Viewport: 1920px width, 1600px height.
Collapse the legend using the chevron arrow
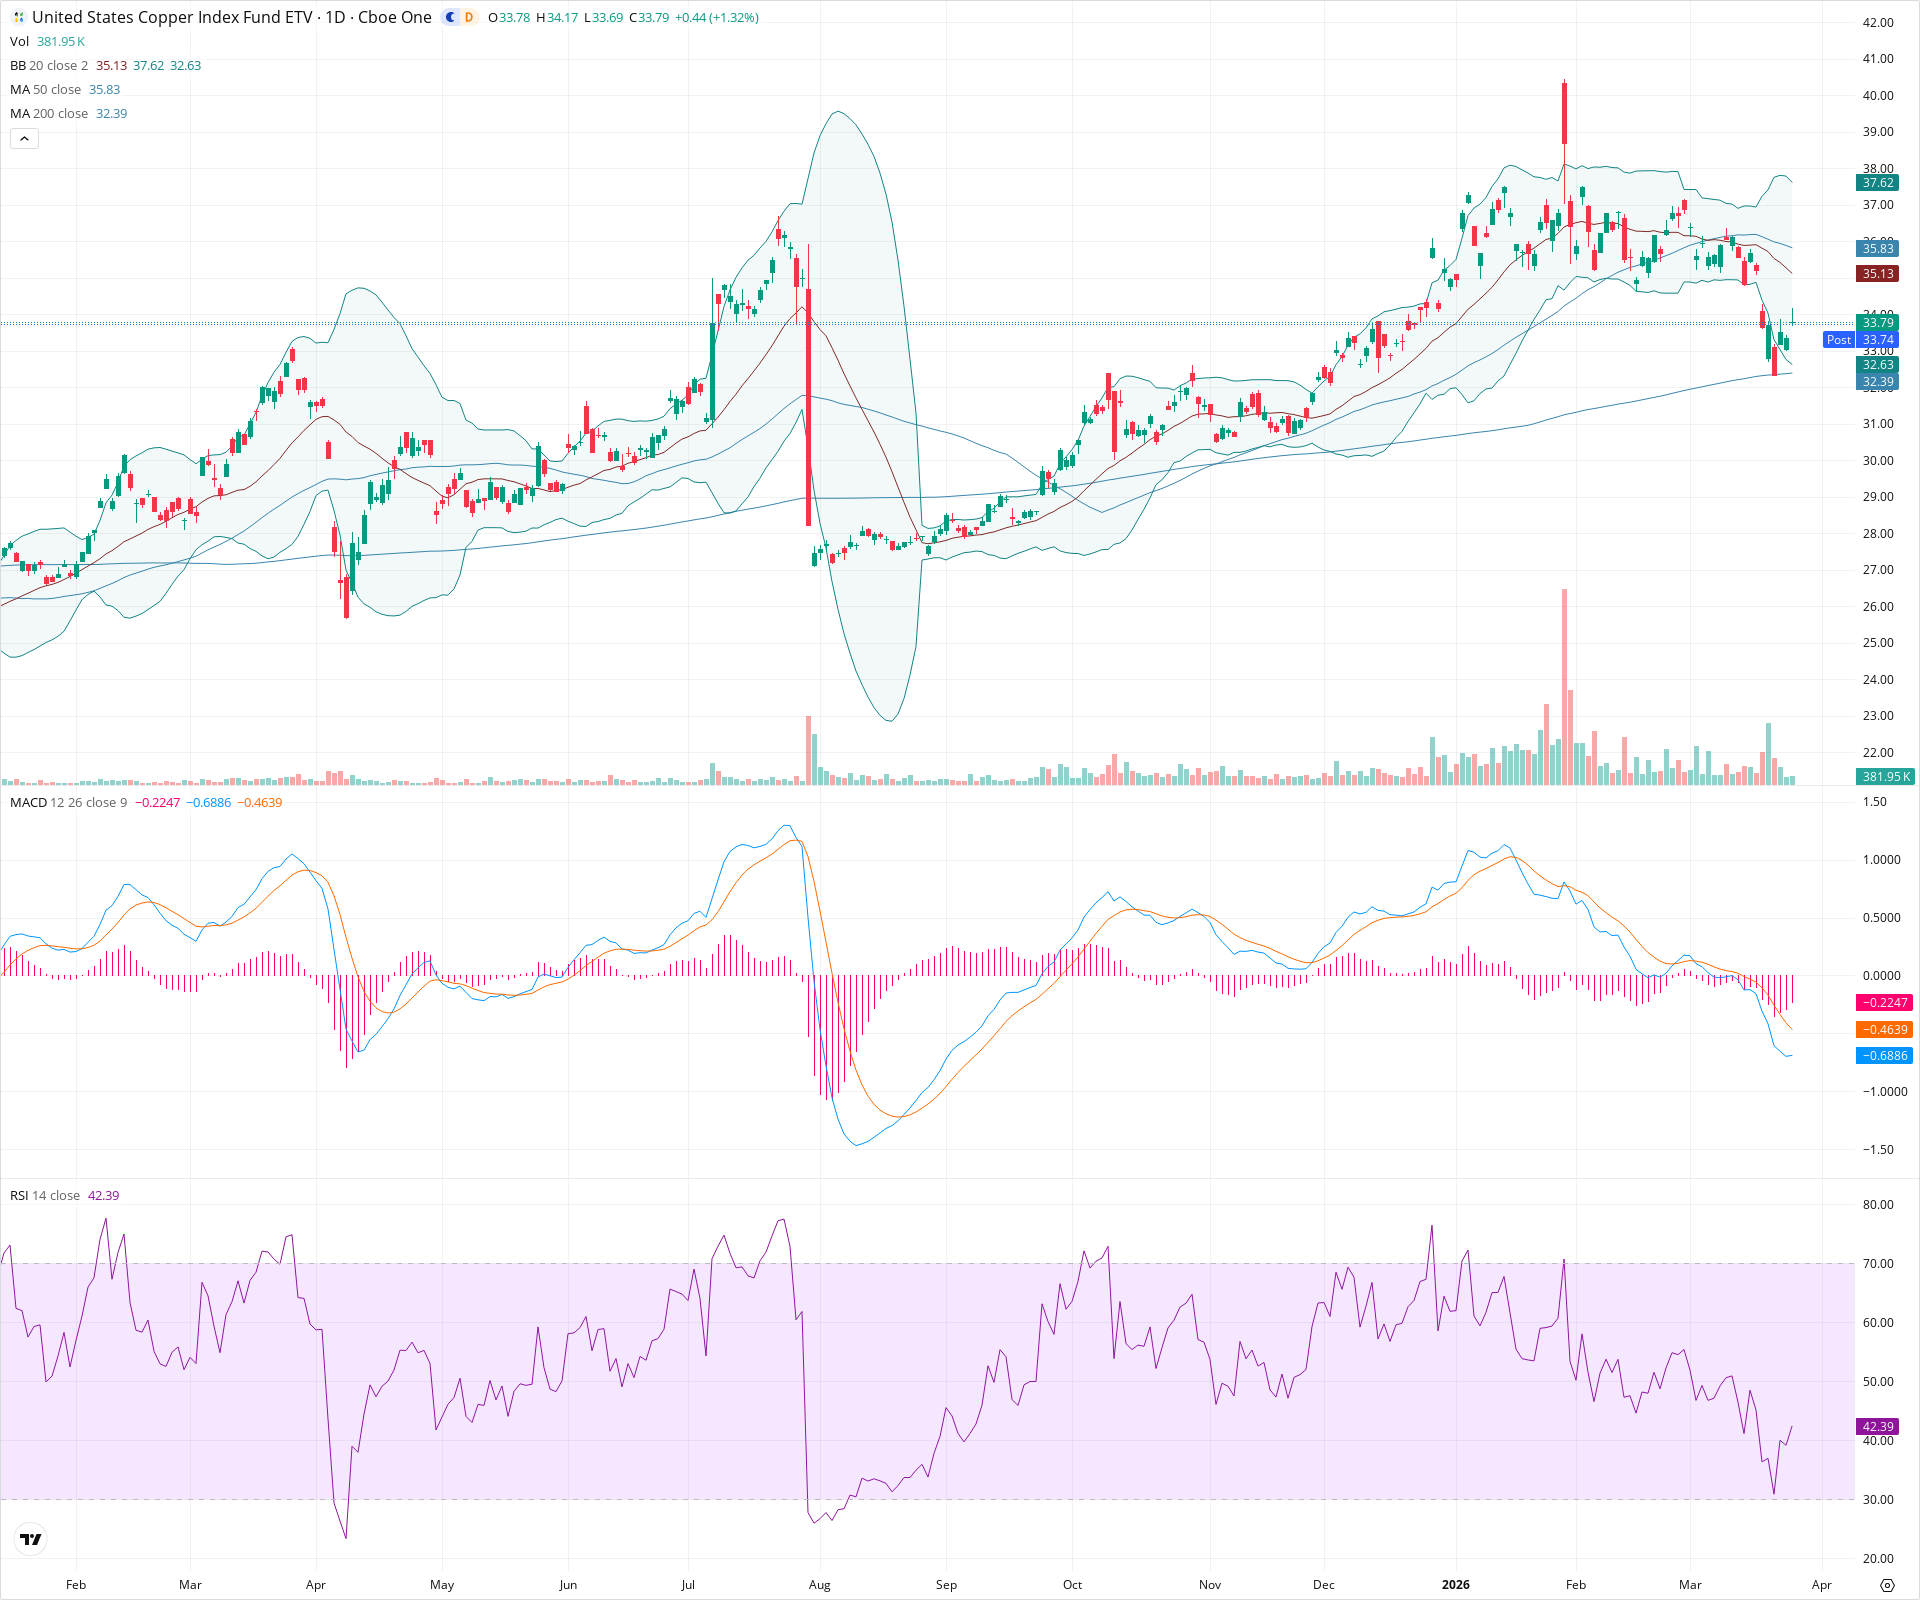23,138
